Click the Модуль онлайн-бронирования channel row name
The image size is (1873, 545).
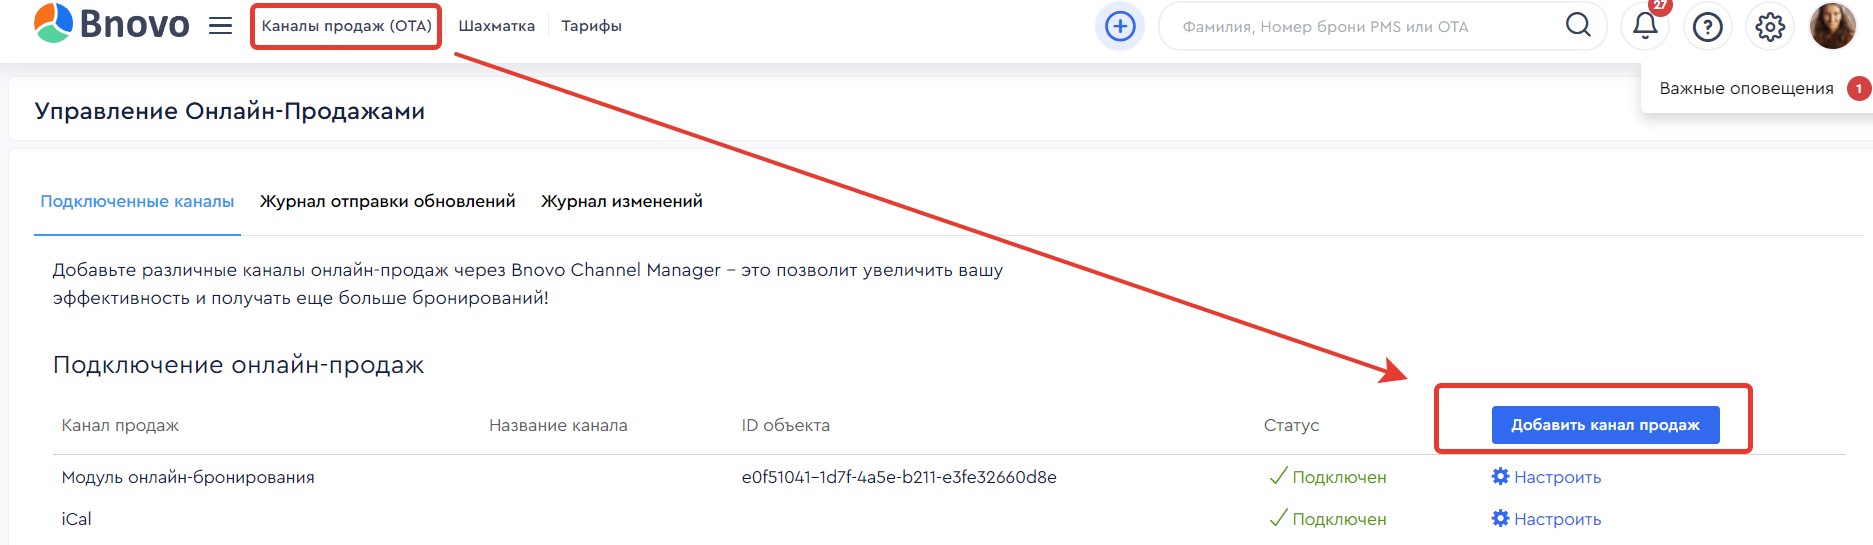tap(188, 477)
